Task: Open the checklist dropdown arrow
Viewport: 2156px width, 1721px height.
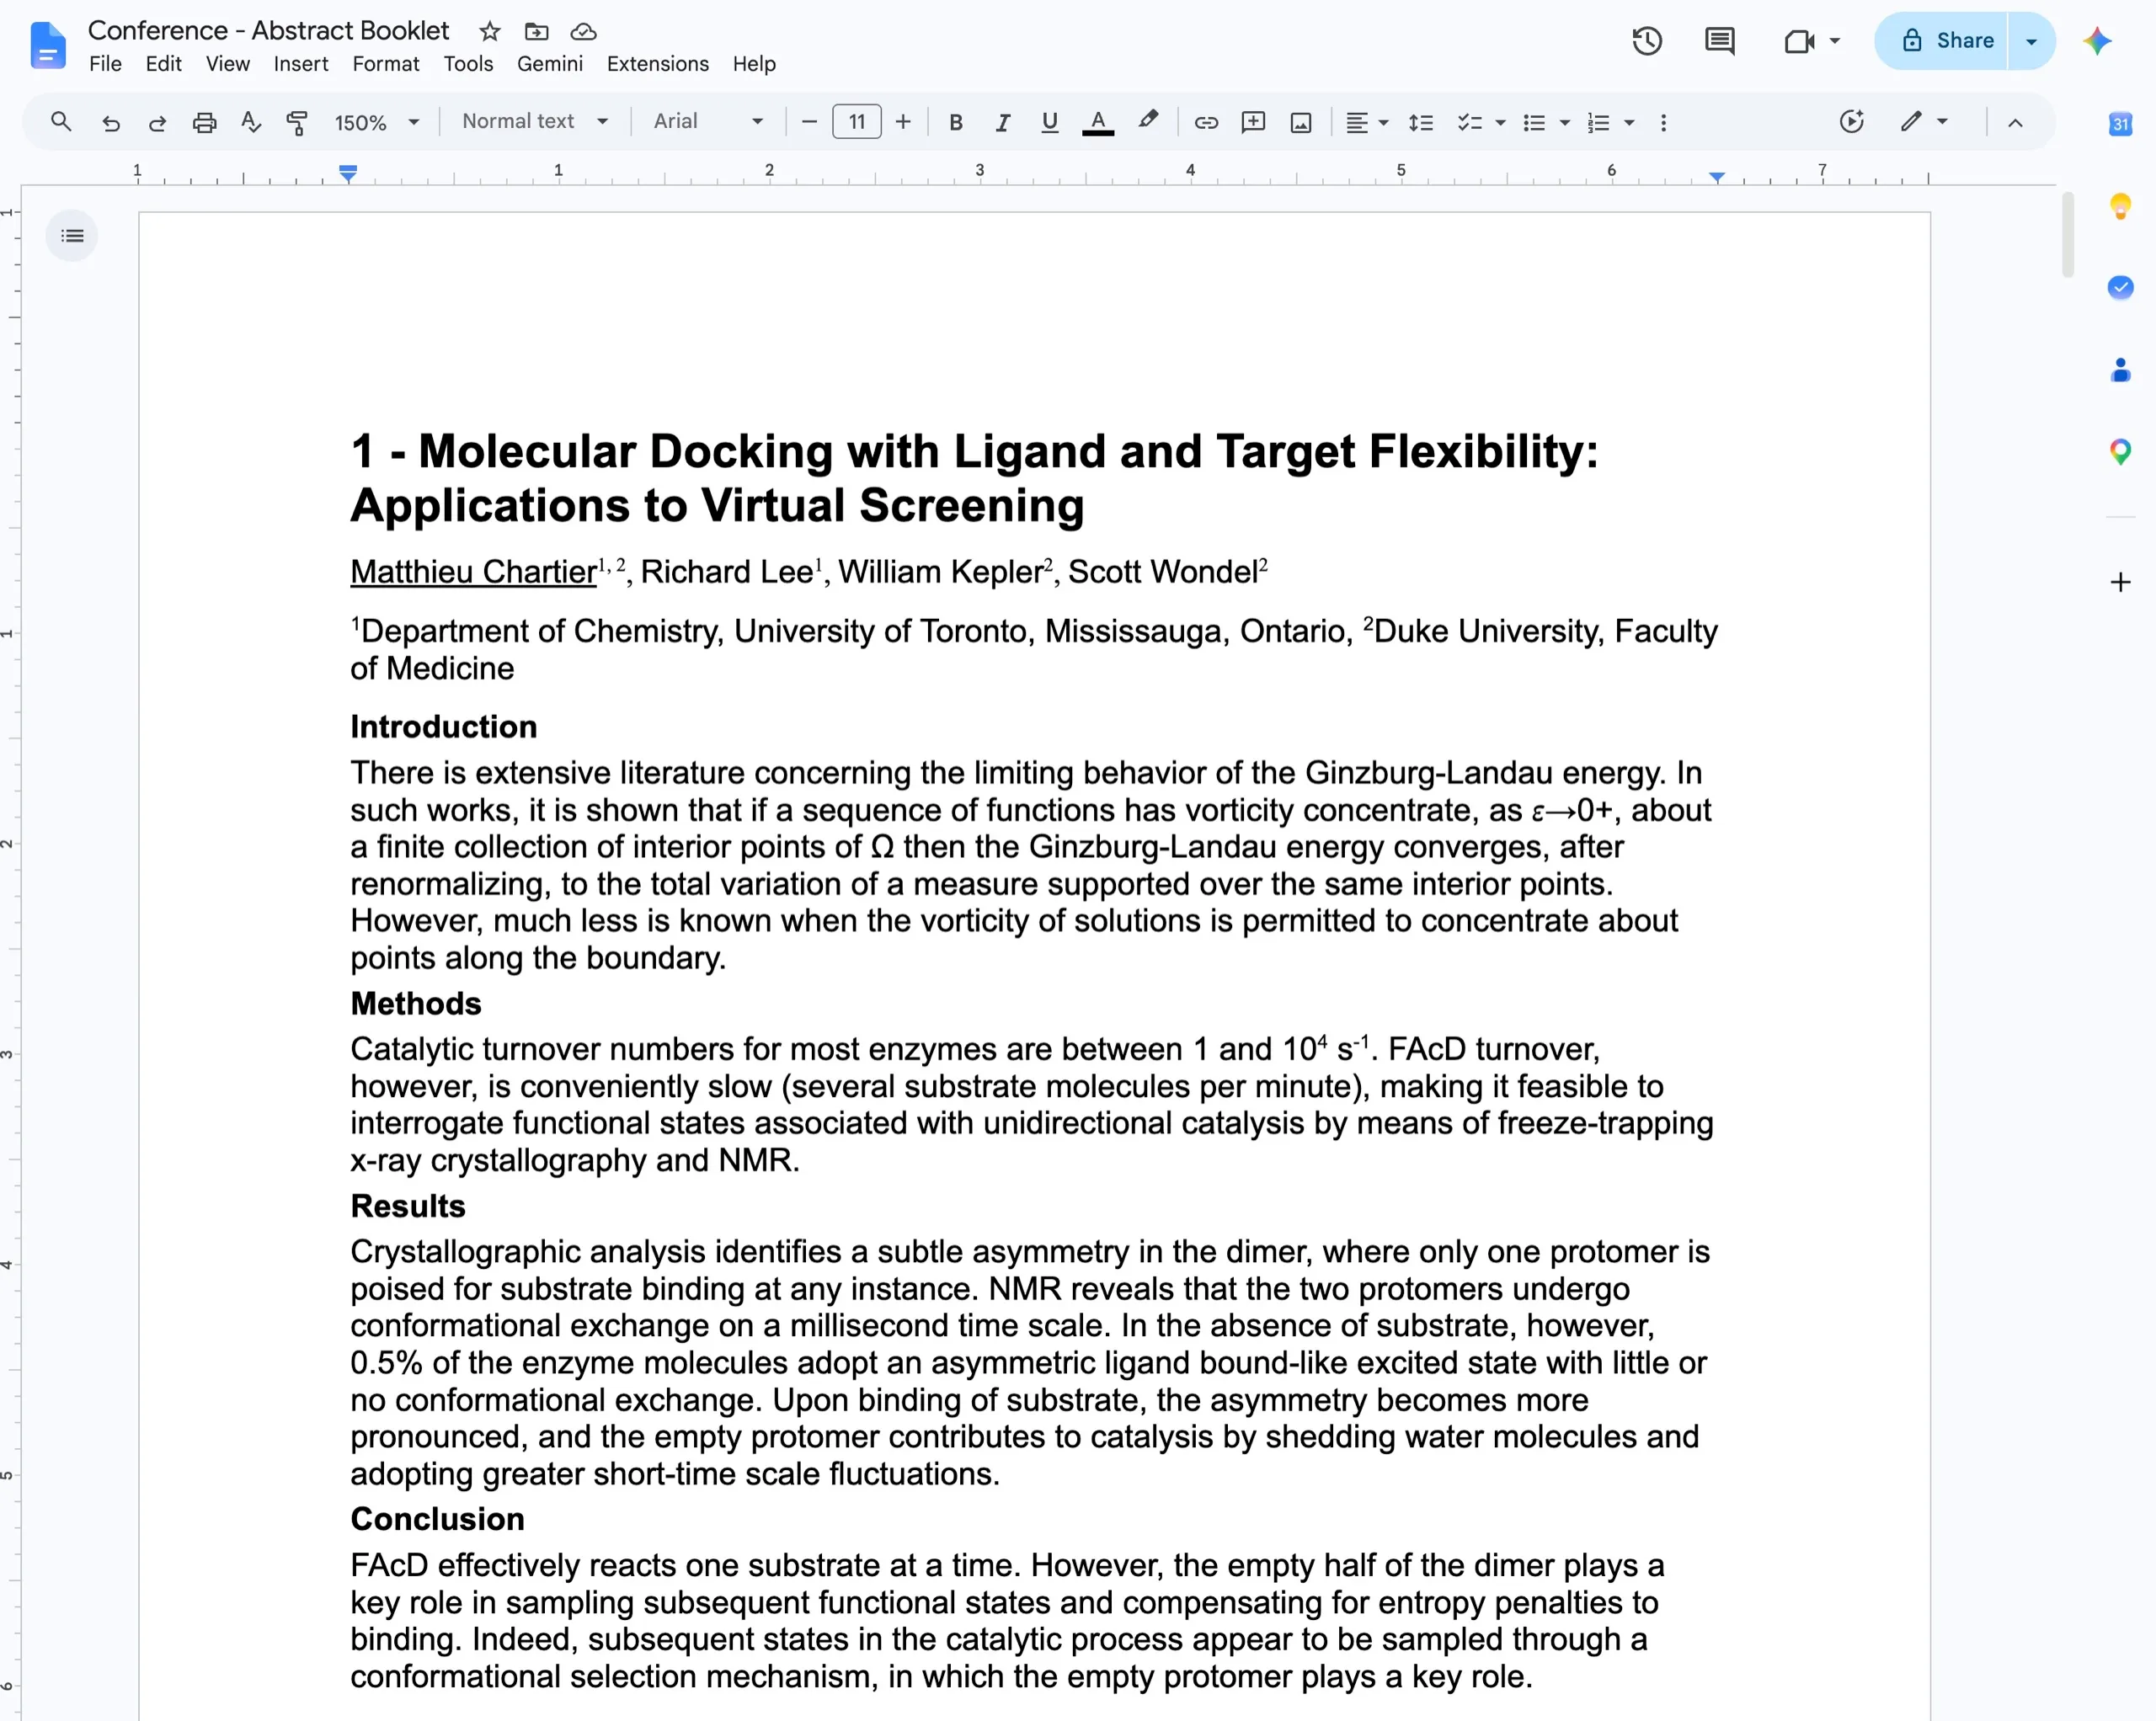Action: pyautogui.click(x=1500, y=123)
